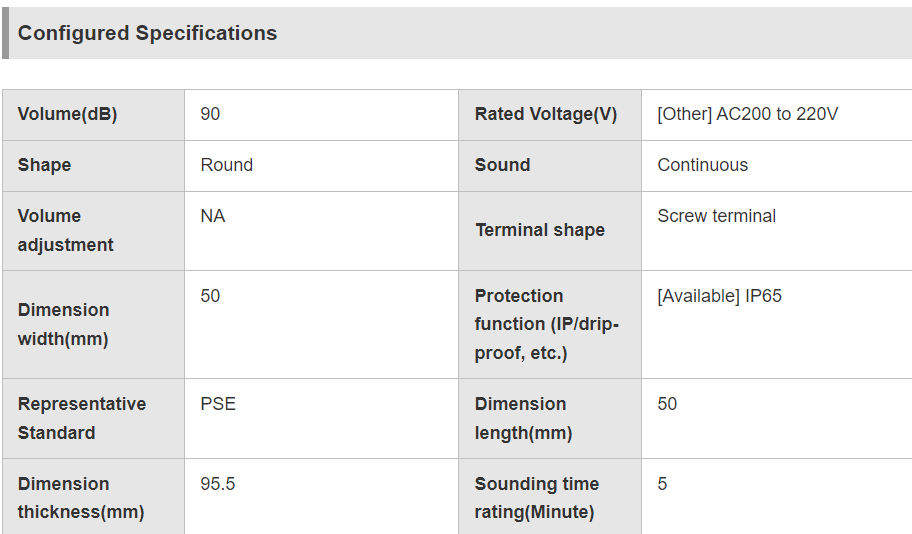Click the PSE standard value
This screenshot has width=912, height=534.
coord(218,404)
